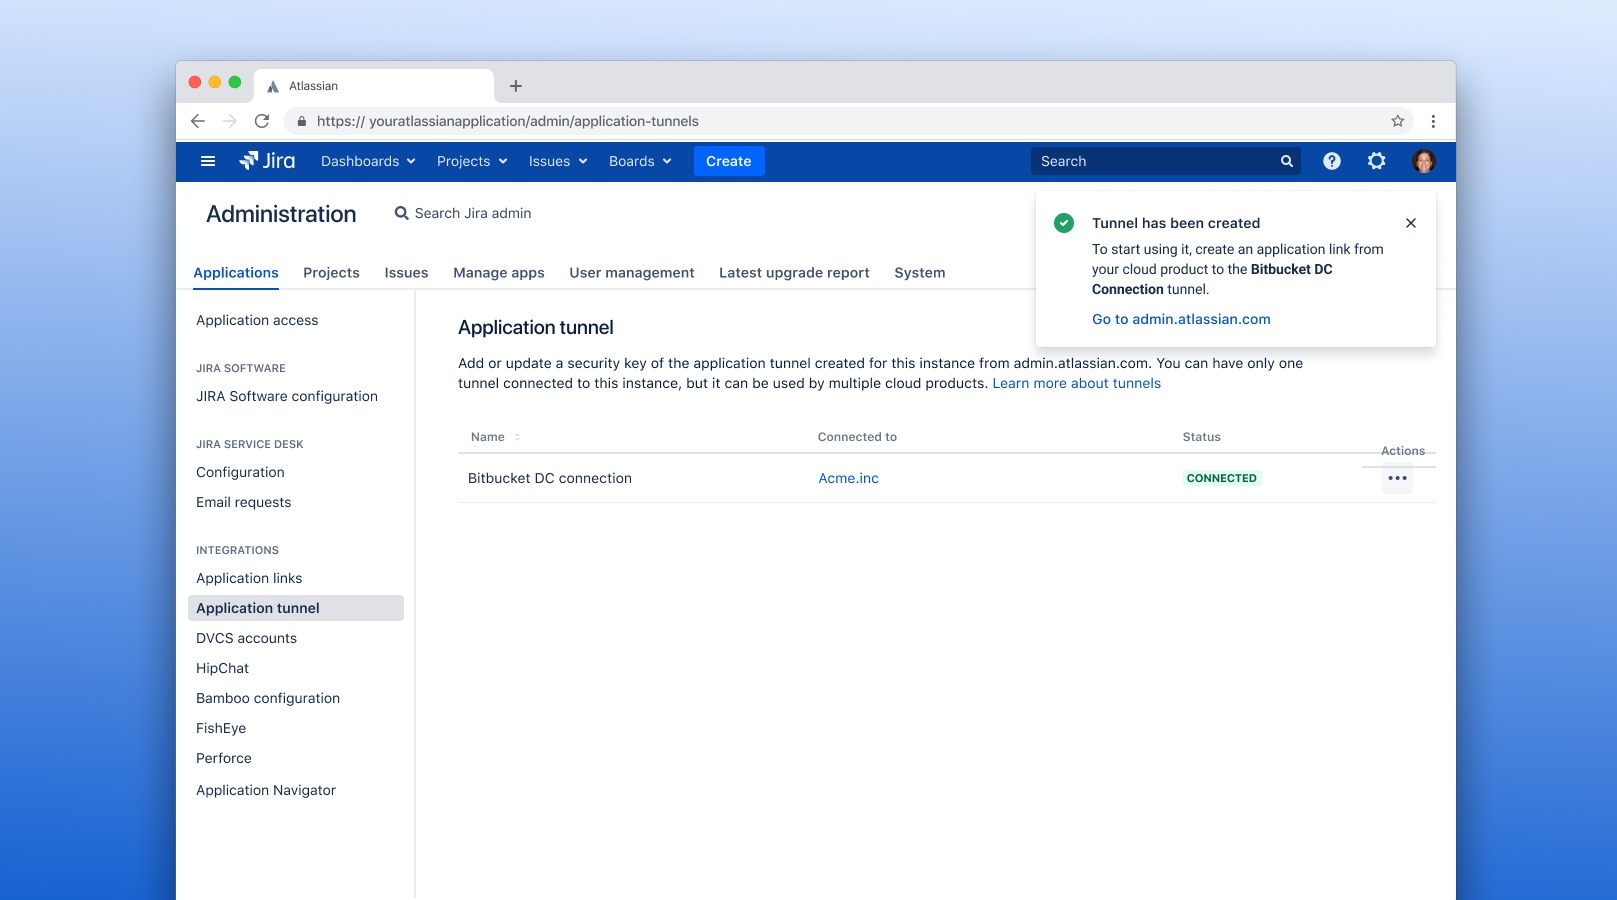The width and height of the screenshot is (1617, 900).
Task: Go back with browser back arrow
Action: (198, 121)
